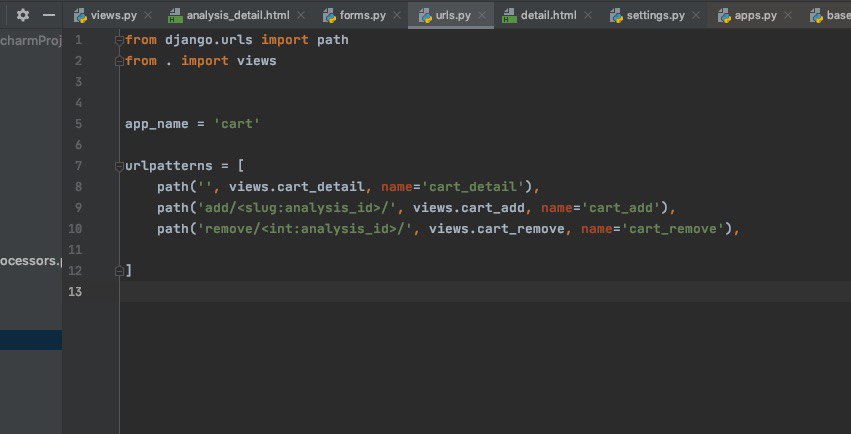Click imported views name on line 2
The width and height of the screenshot is (851, 434).
pyautogui.click(x=257, y=61)
